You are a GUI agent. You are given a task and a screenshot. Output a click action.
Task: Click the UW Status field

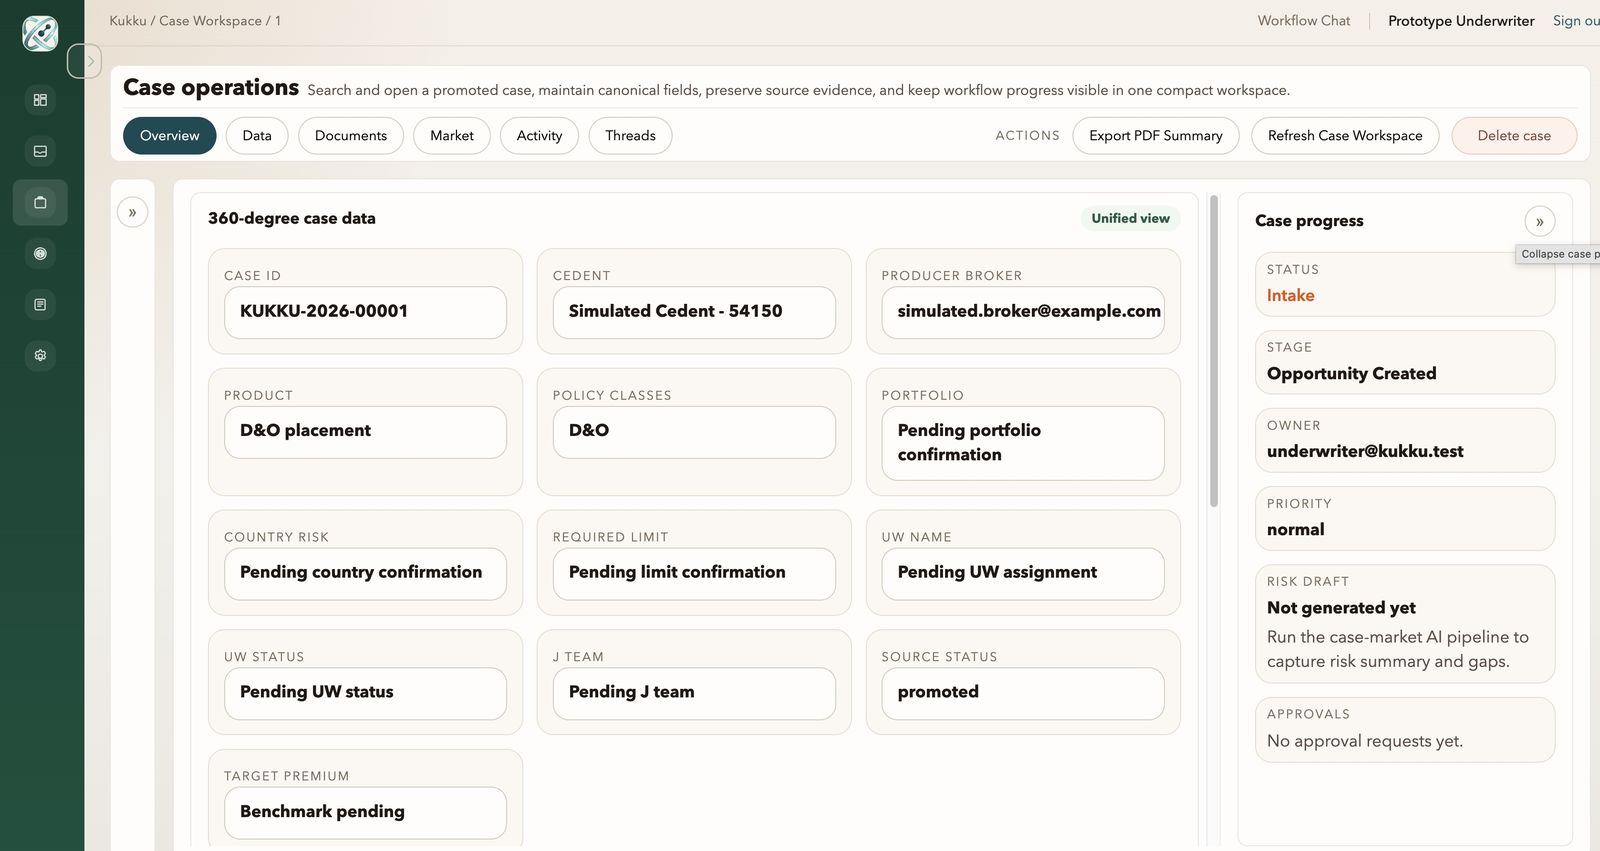(365, 693)
